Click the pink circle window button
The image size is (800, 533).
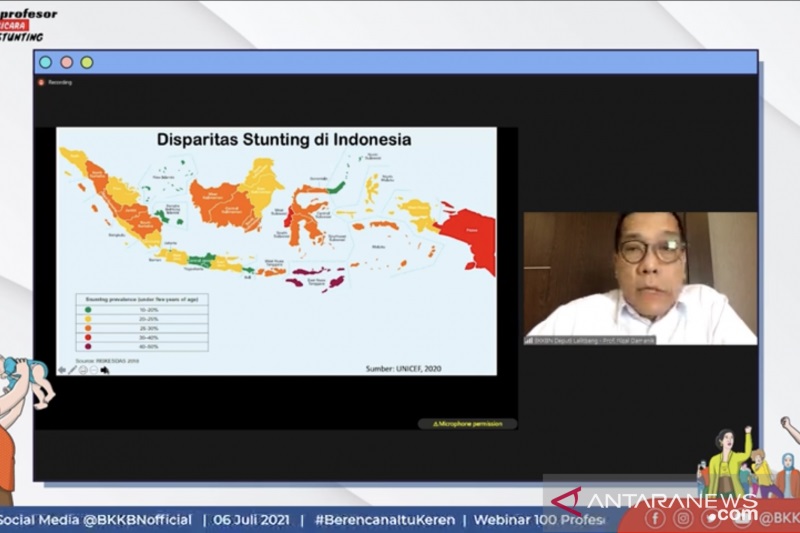66,62
